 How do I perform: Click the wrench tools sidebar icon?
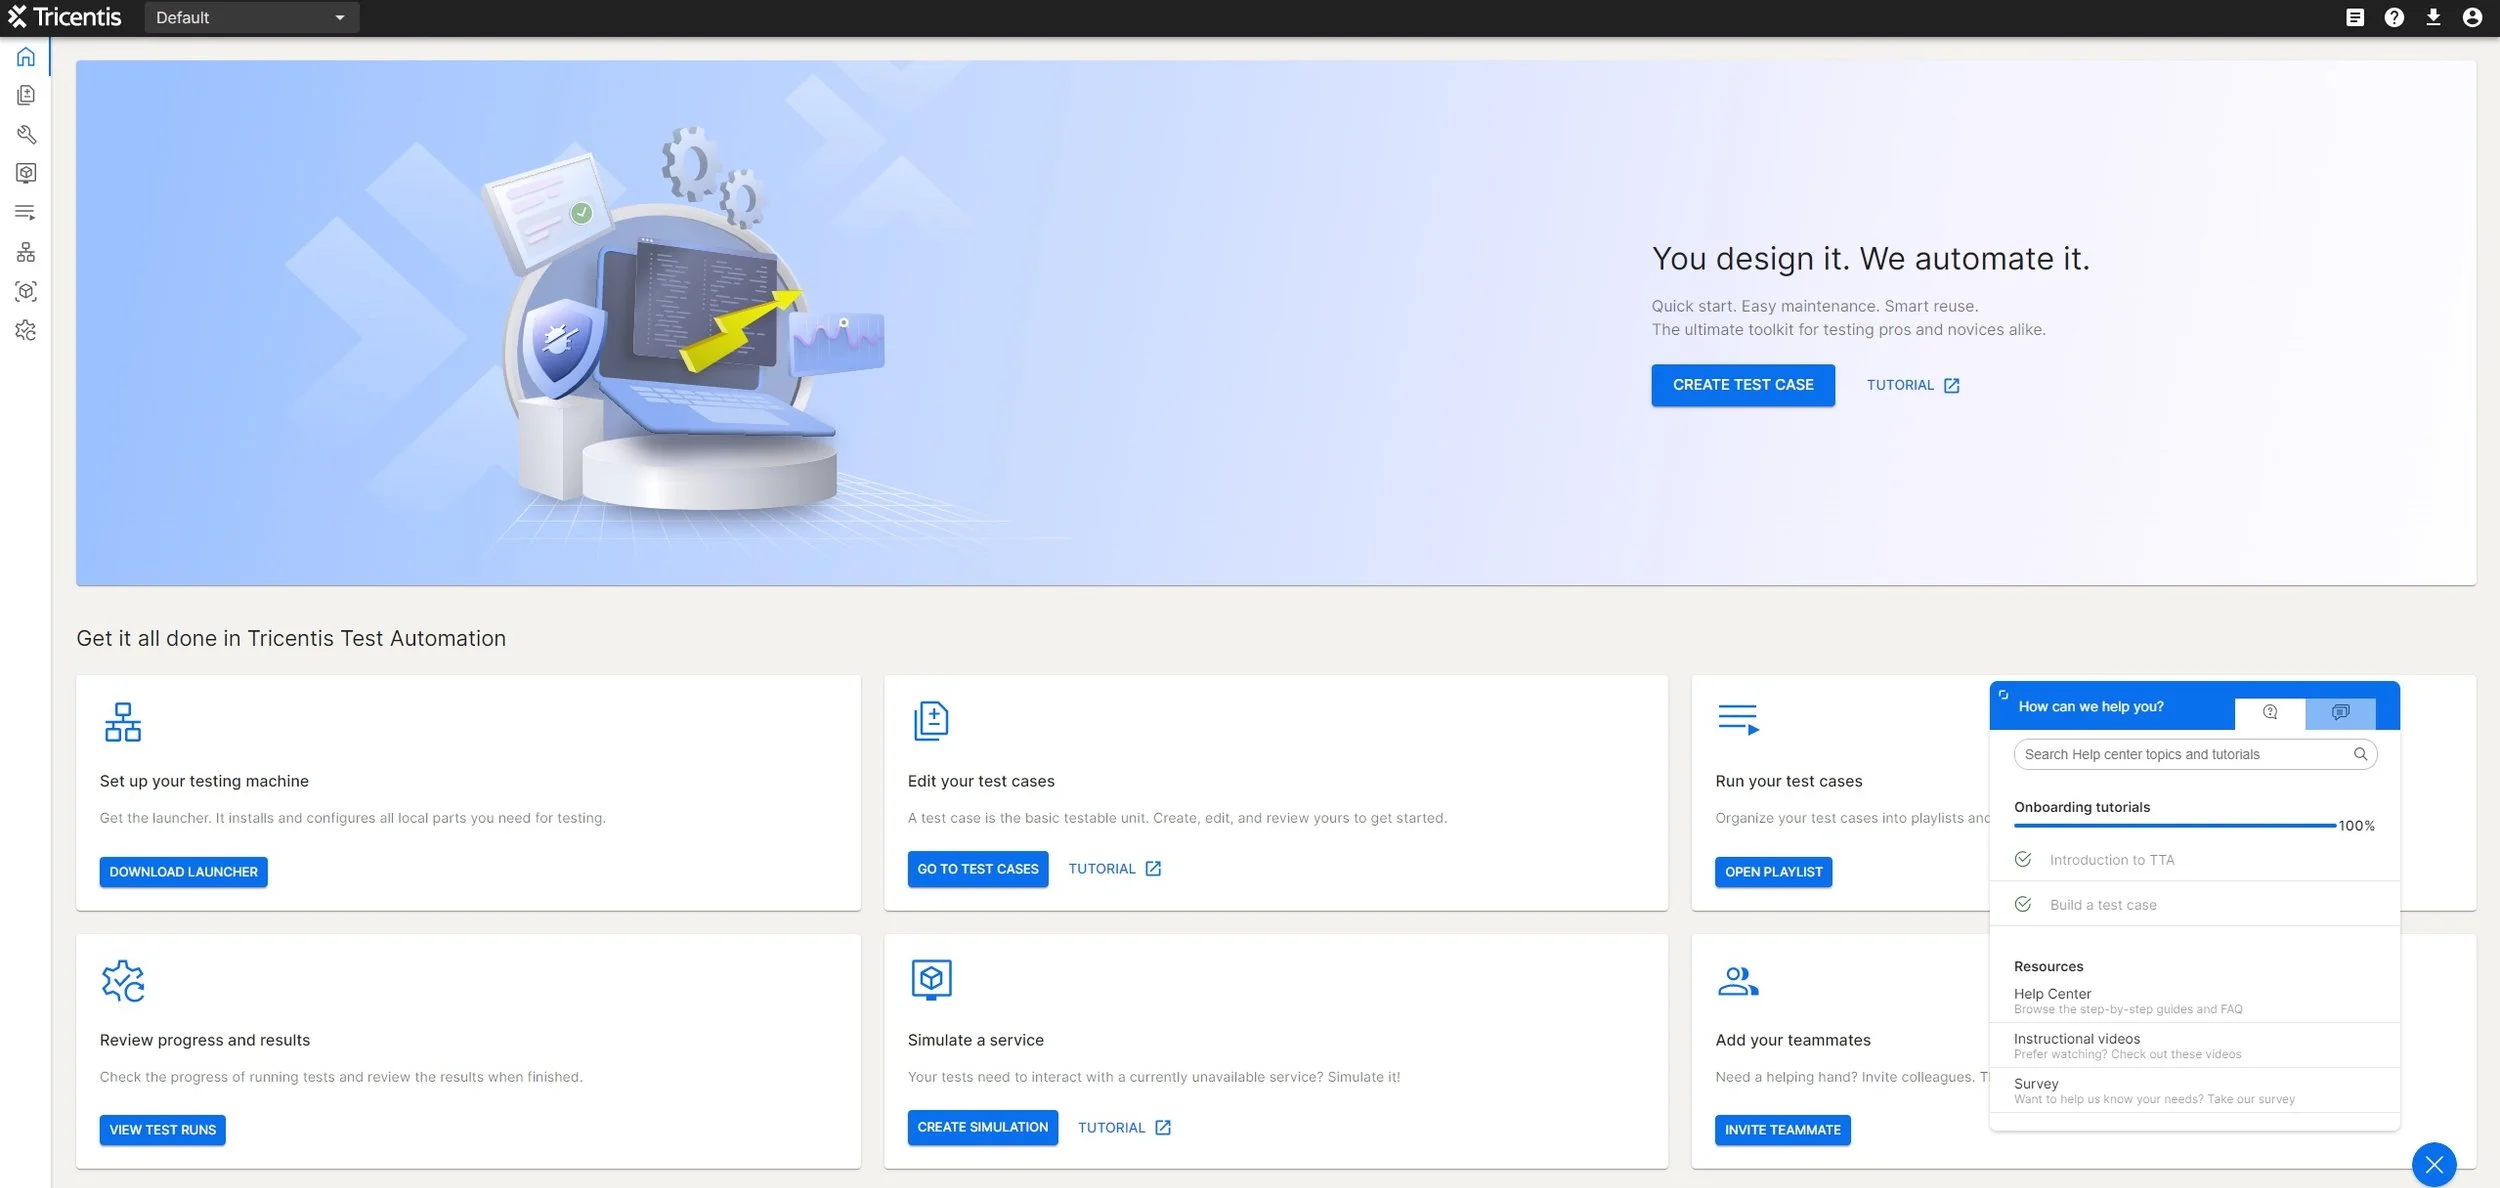26,134
